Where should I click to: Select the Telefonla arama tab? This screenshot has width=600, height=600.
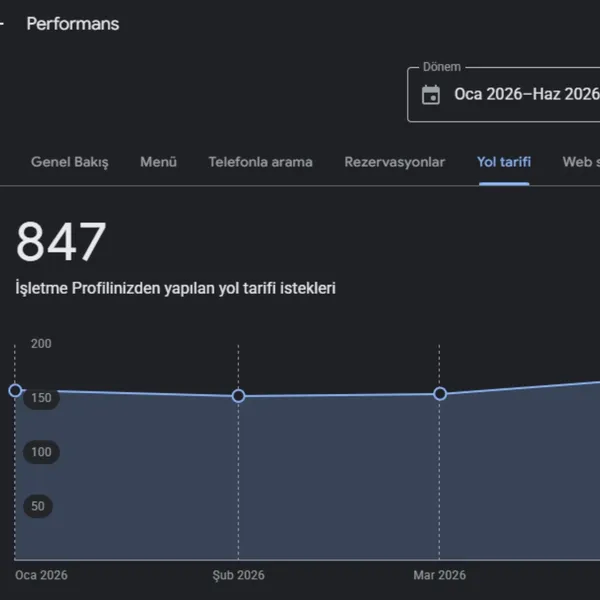261,162
